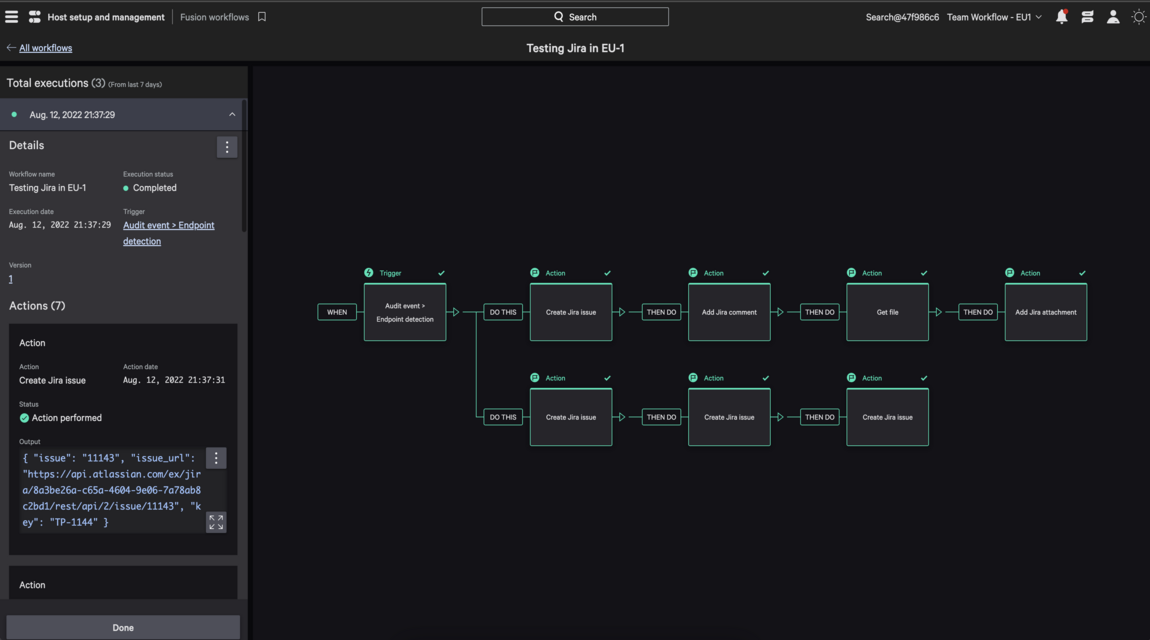Click action date Aug. 12, 2022 21:37:31
Viewport: 1150px width, 640px height.
click(174, 380)
